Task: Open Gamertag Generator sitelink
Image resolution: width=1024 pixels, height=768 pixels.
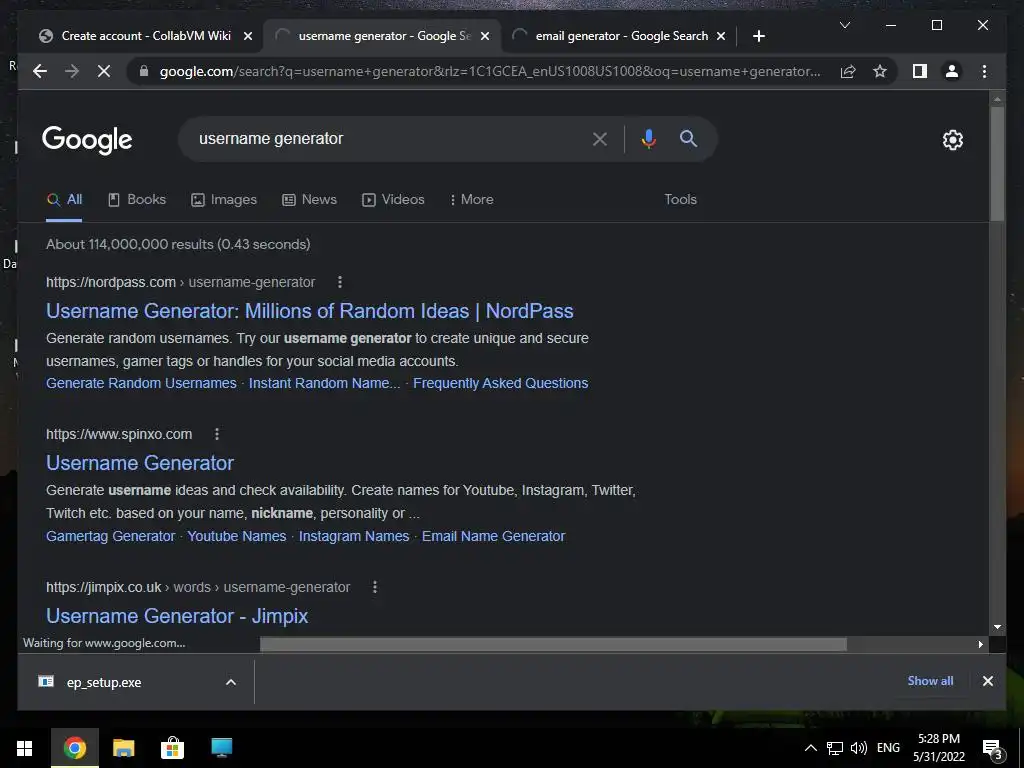Action: (x=110, y=536)
